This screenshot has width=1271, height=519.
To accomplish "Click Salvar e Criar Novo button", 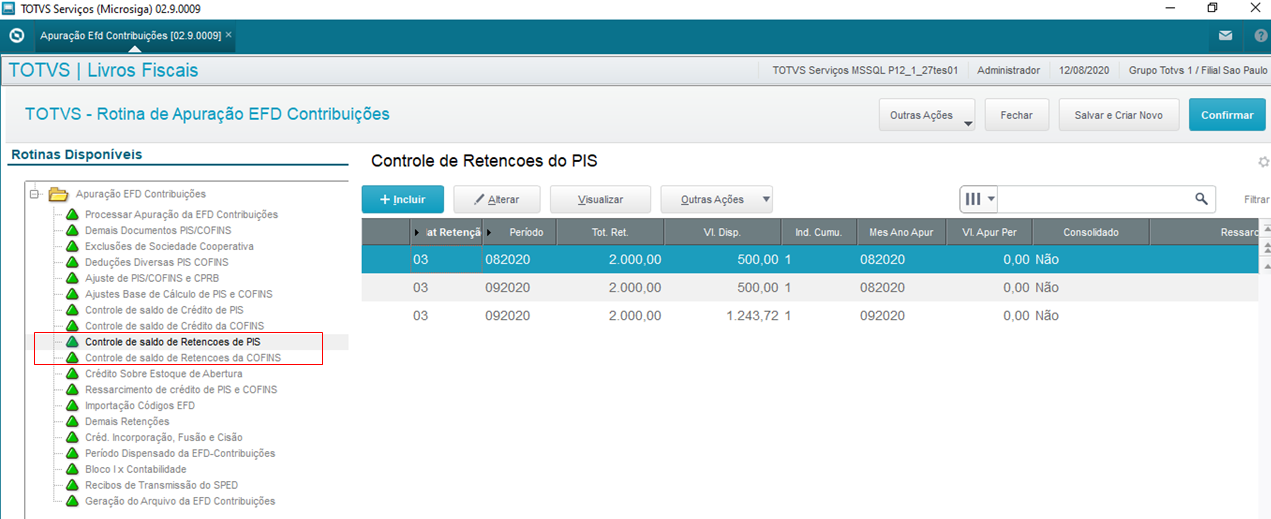I will tap(1119, 115).
